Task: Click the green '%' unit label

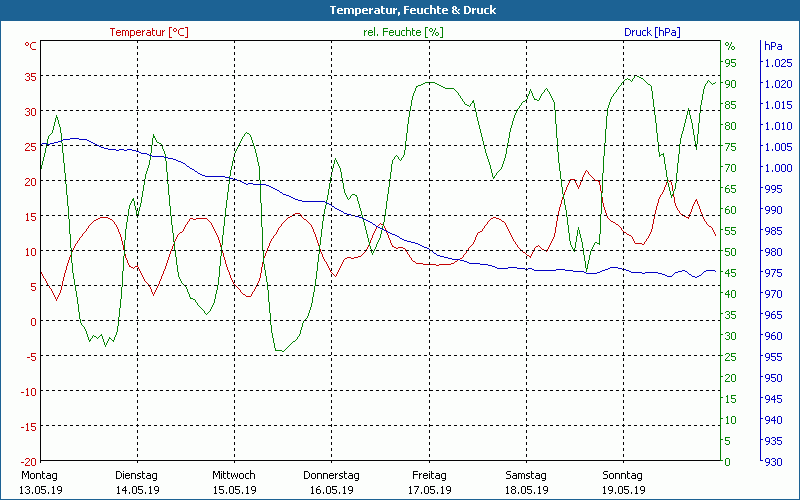Action: [730, 46]
